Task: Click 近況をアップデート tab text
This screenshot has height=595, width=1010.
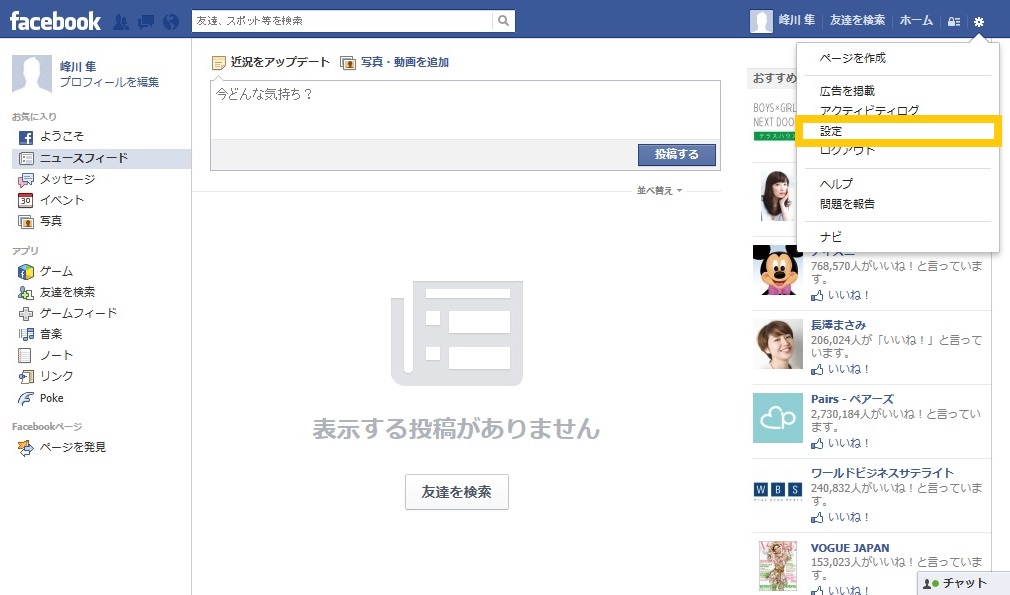Action: pos(280,62)
